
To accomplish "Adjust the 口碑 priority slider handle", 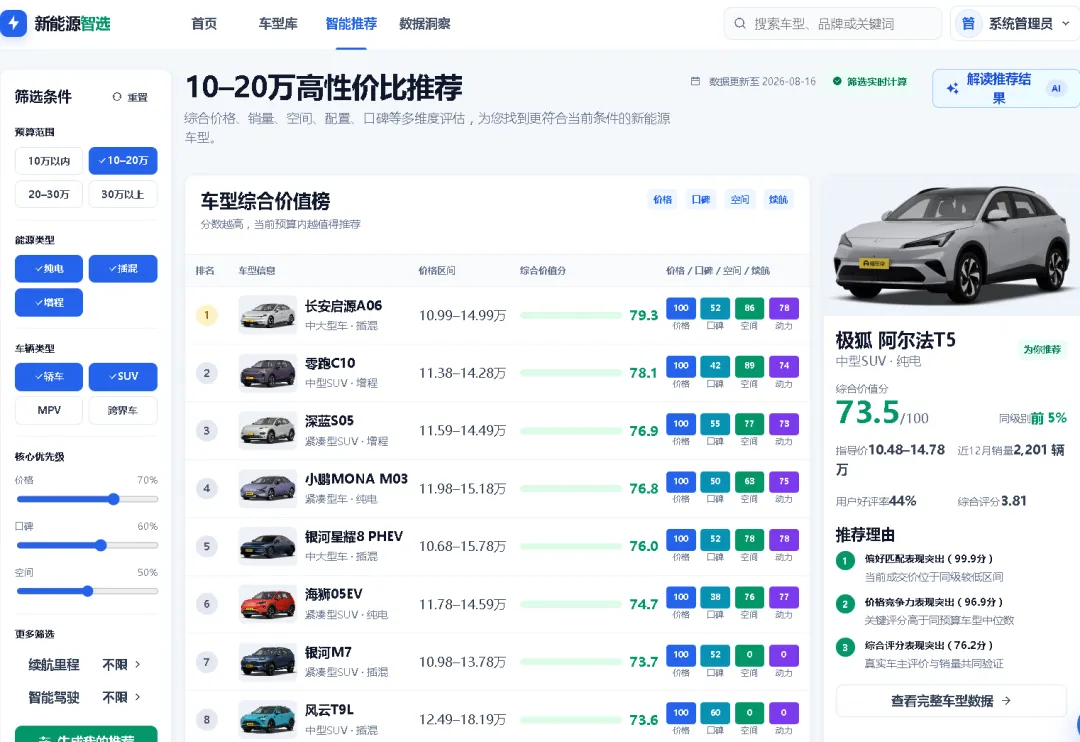I will coord(101,546).
